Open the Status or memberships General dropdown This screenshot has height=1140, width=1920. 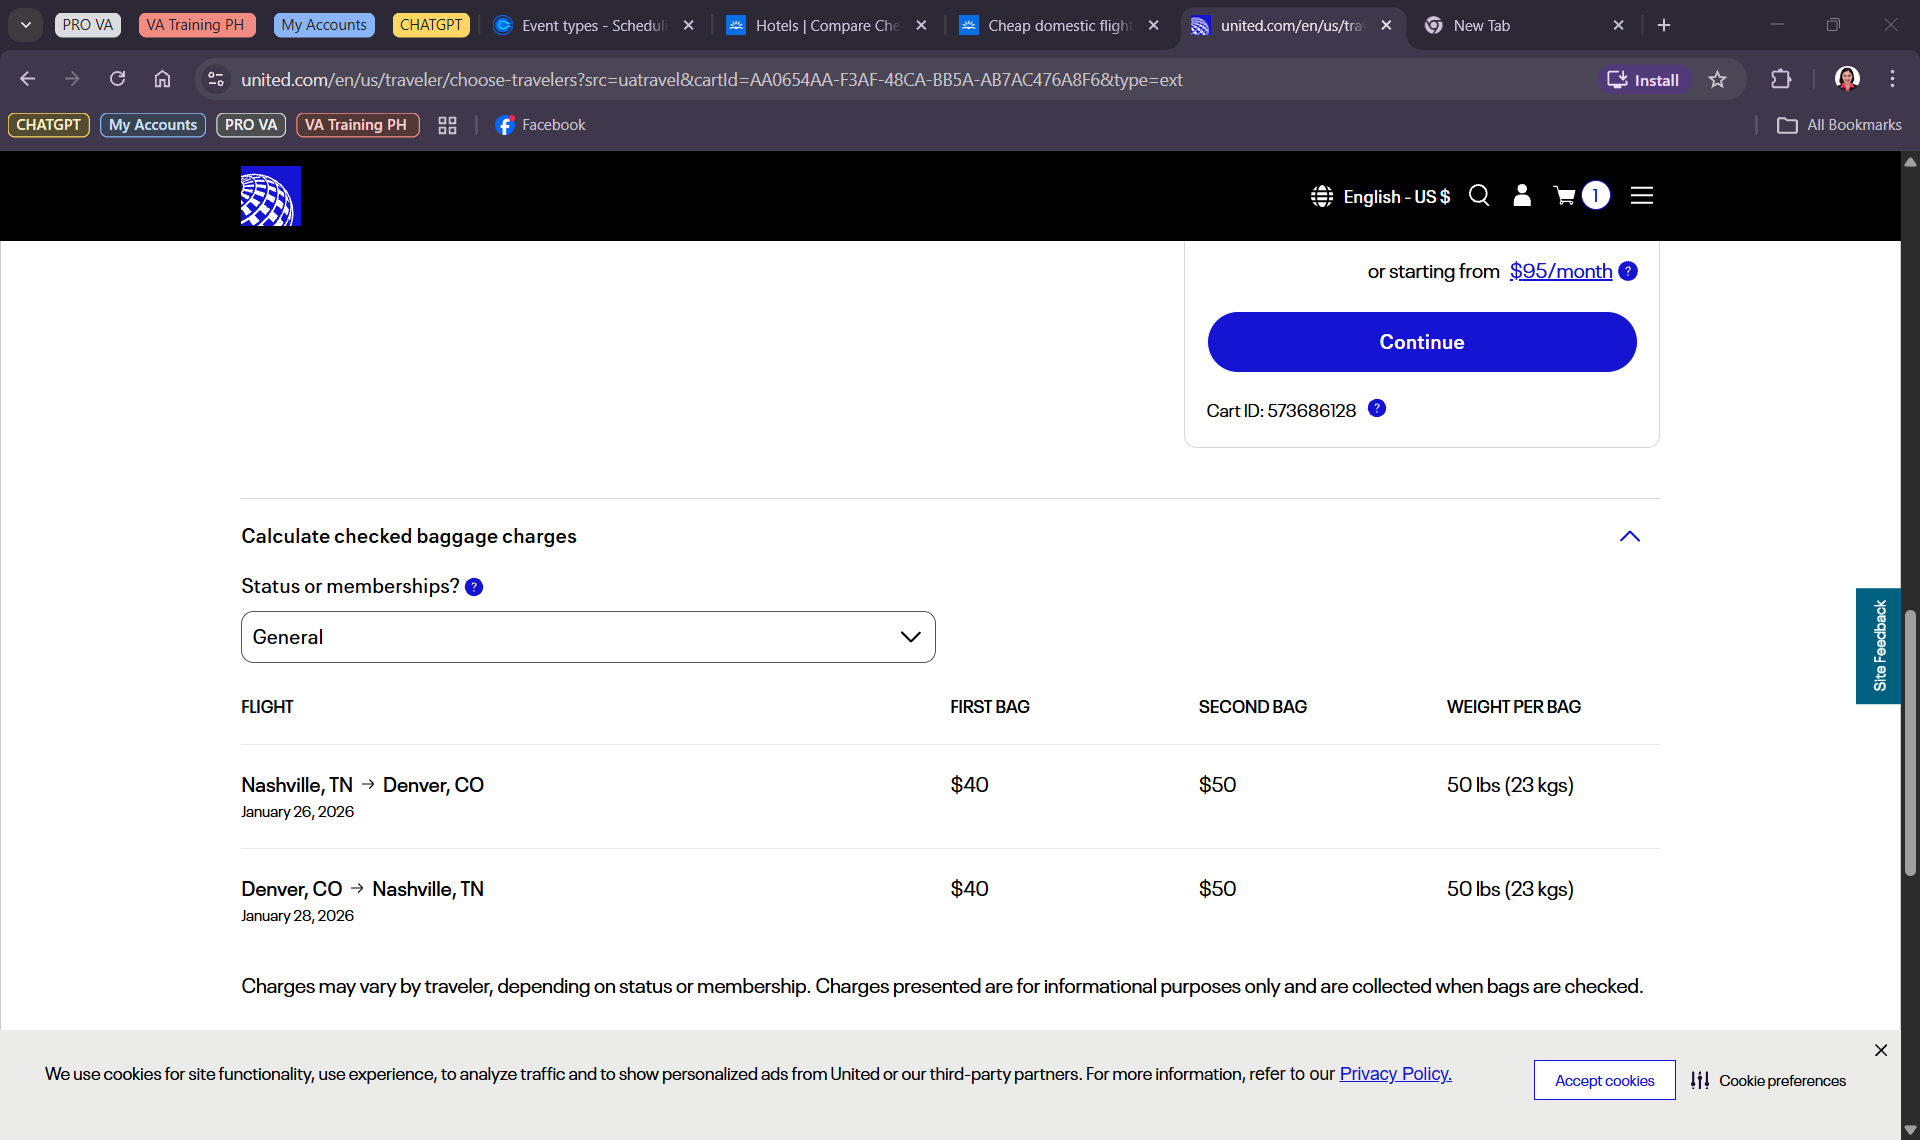tap(588, 637)
